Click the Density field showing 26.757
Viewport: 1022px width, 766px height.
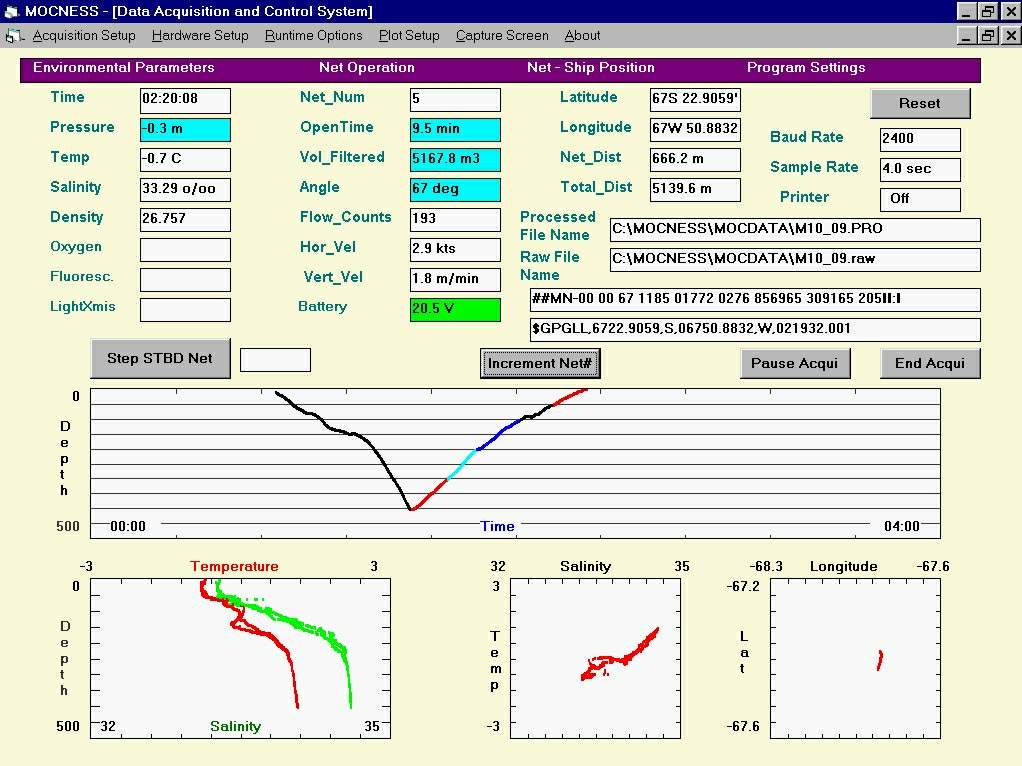tap(185, 220)
